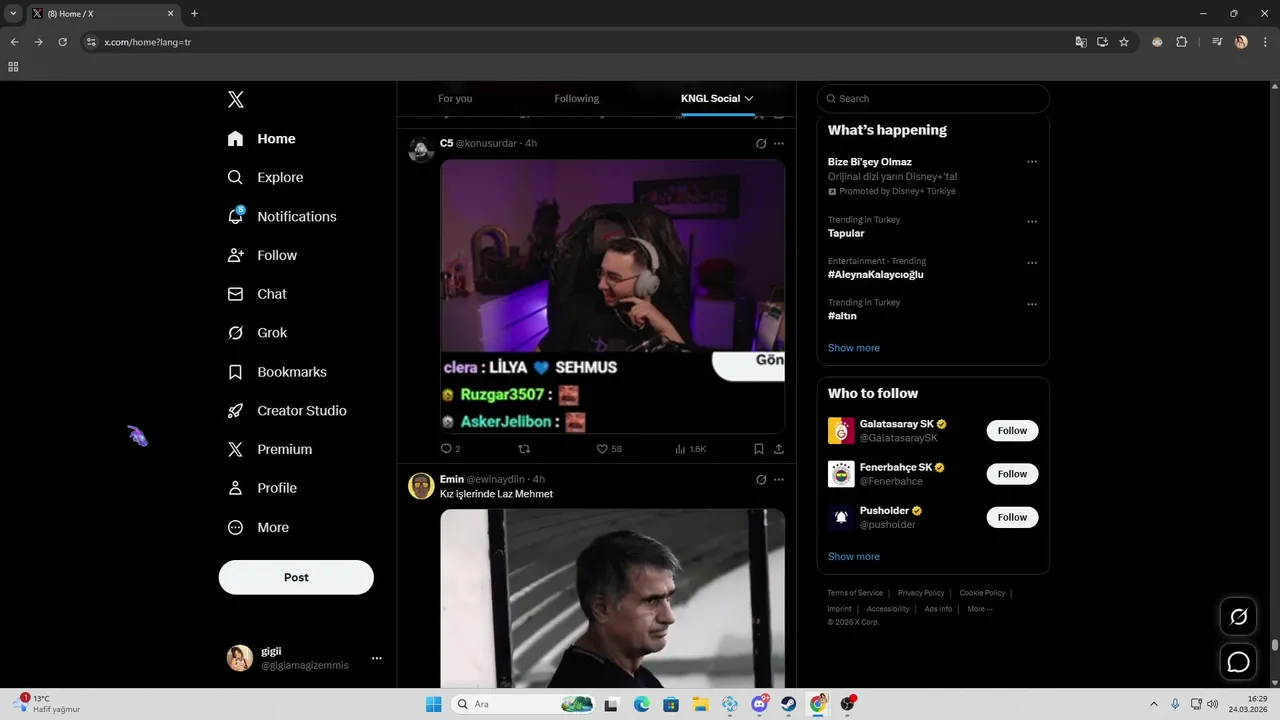Reply to C5's post with 2 replies
This screenshot has height=720, width=1280.
pos(450,449)
